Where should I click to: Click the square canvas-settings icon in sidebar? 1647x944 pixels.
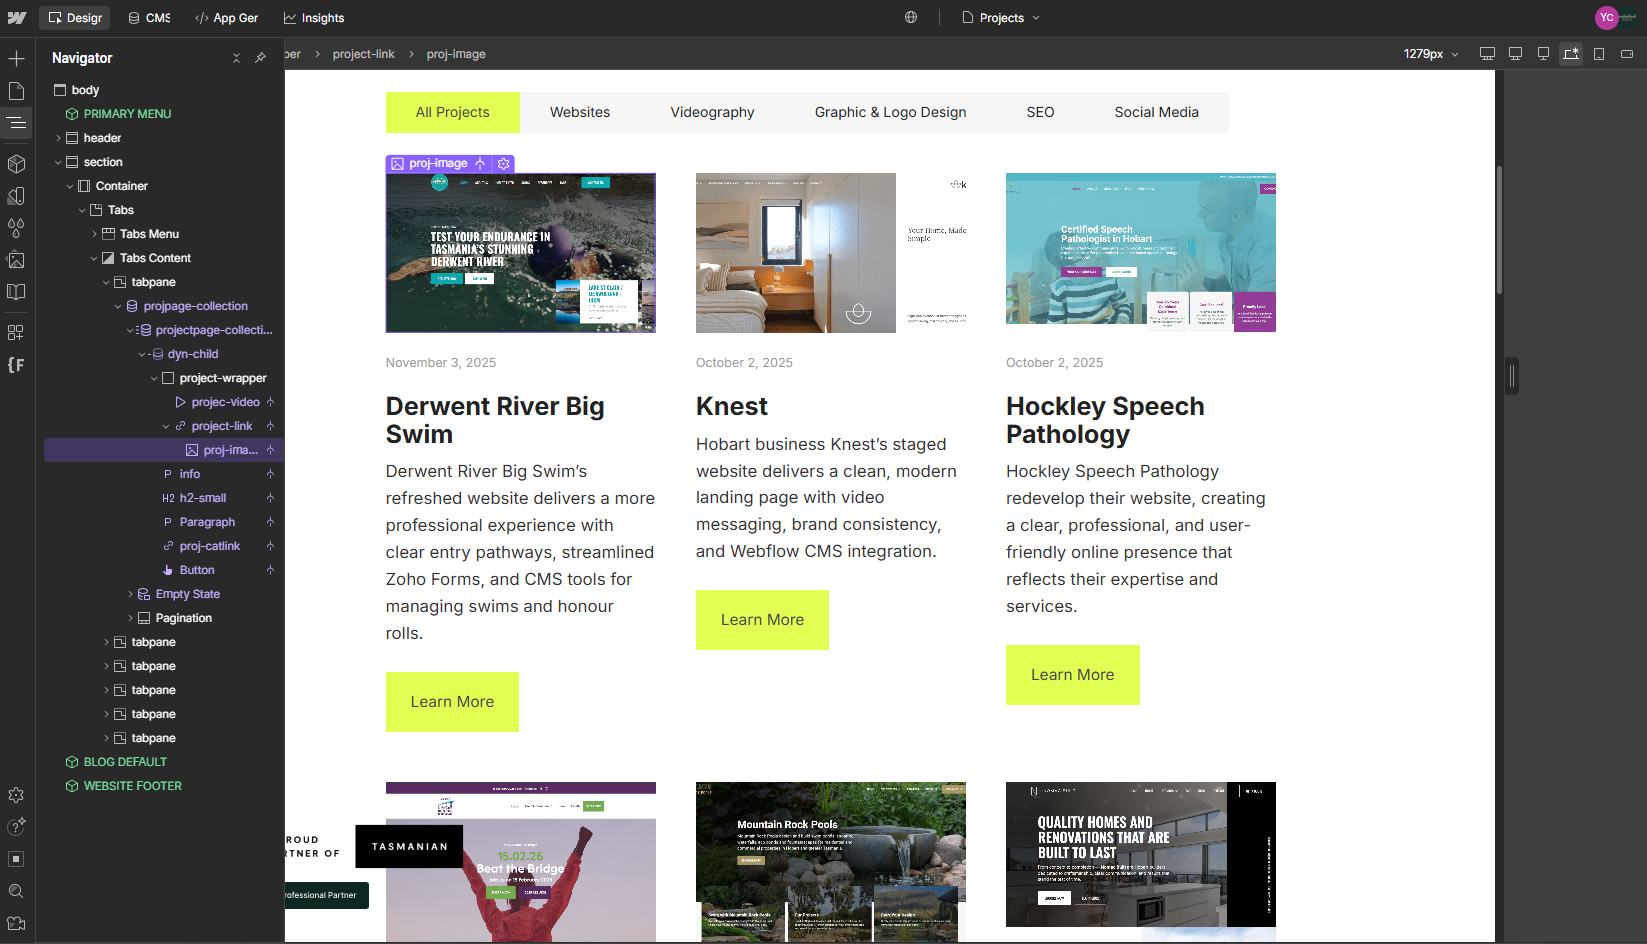tap(16, 859)
